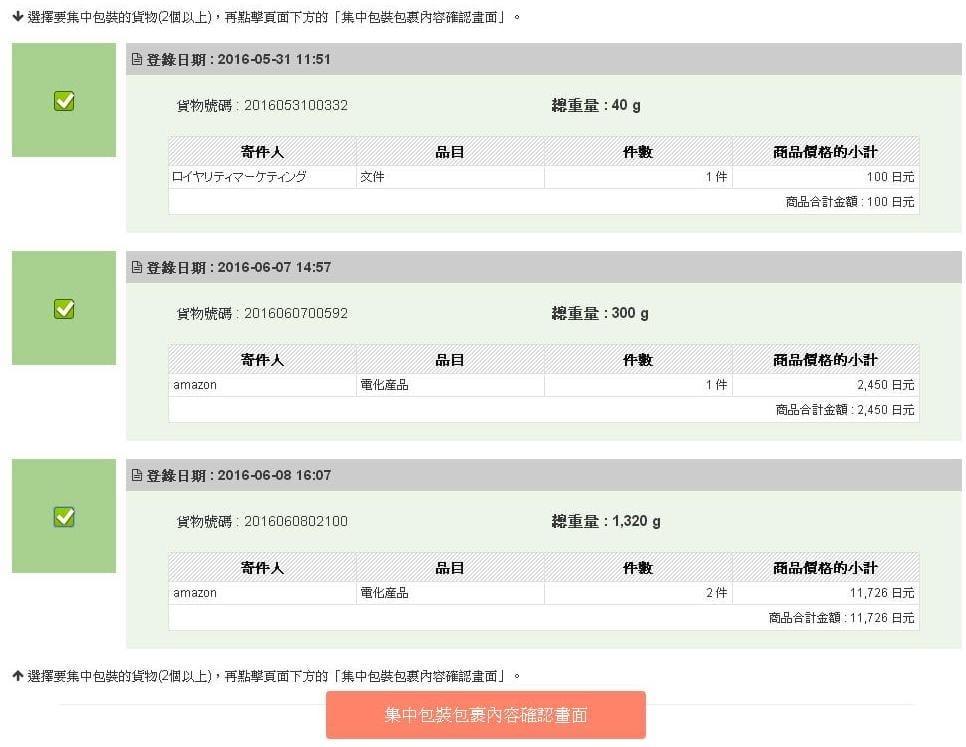Click 件數 header in the 2016-06-08 table

pos(638,568)
